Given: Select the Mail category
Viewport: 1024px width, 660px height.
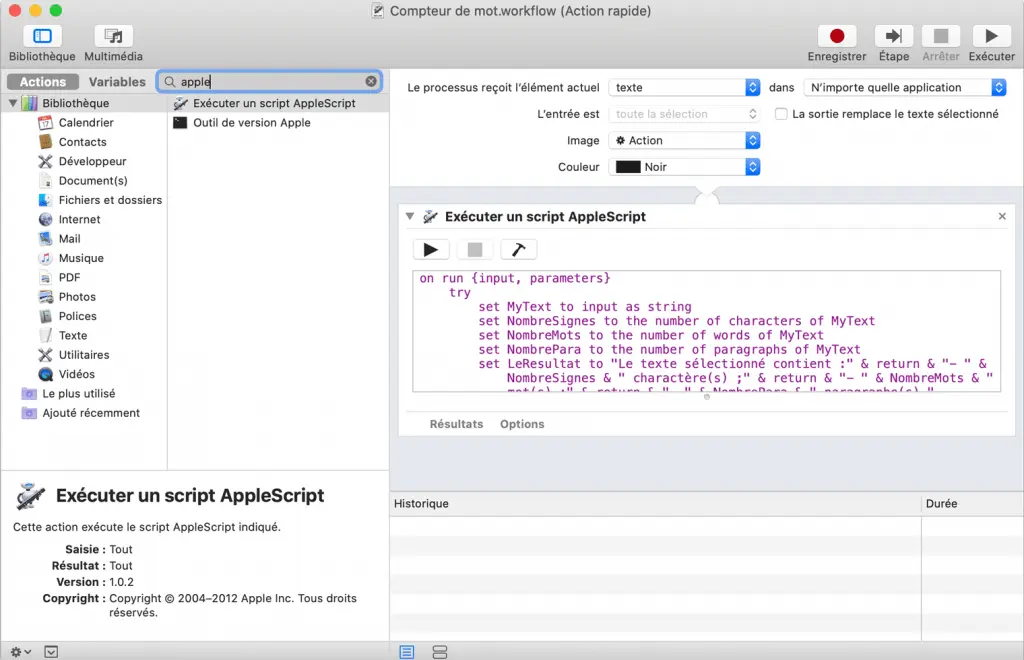Looking at the screenshot, I should (69, 239).
